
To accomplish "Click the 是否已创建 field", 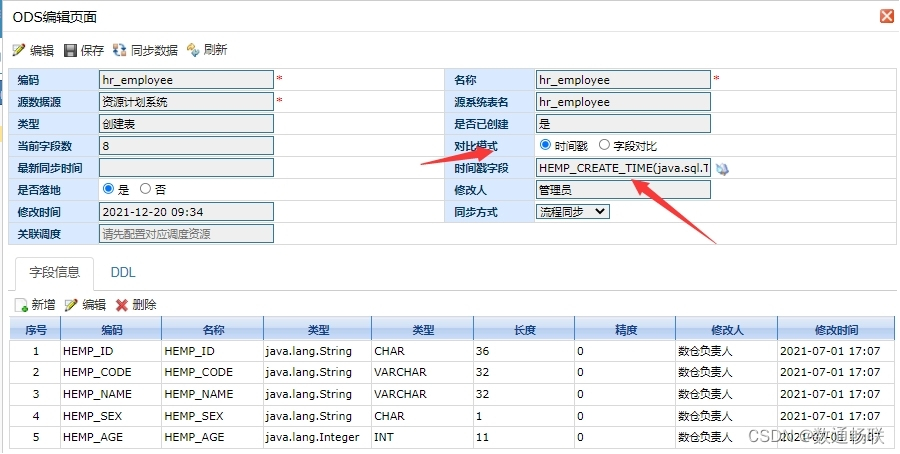I will 623,124.
